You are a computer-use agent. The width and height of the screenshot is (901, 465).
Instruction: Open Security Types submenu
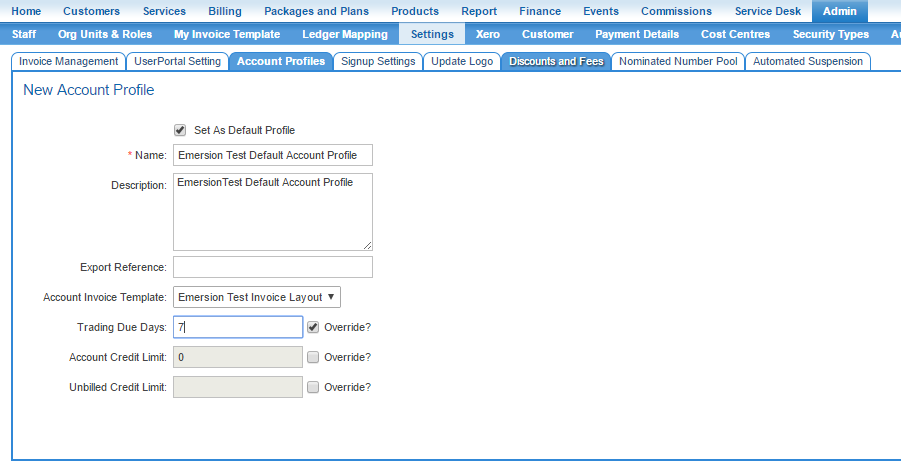[831, 34]
